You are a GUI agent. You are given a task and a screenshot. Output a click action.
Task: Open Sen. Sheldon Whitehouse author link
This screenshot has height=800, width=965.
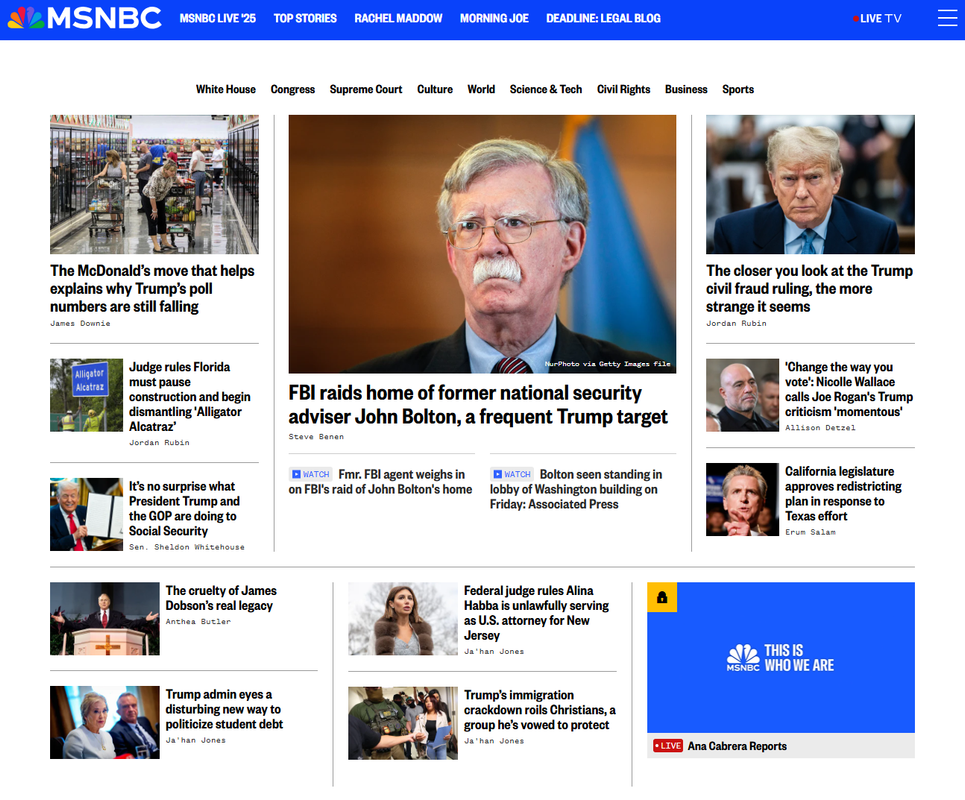[x=187, y=547]
